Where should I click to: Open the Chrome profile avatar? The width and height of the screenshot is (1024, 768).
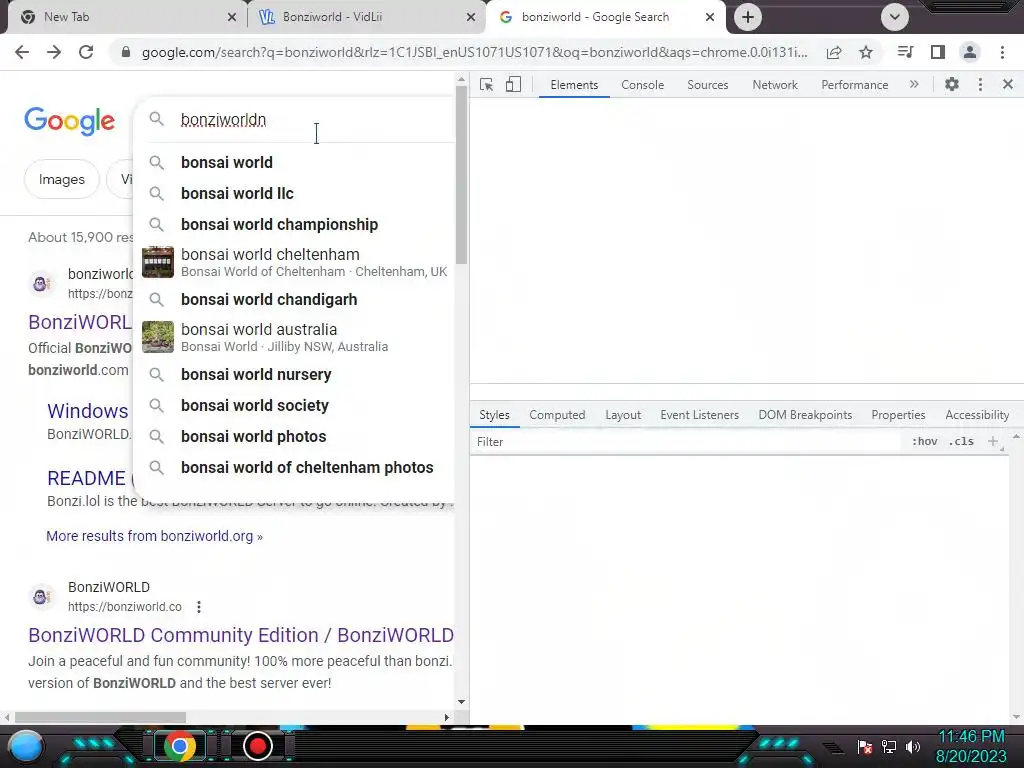click(x=970, y=52)
